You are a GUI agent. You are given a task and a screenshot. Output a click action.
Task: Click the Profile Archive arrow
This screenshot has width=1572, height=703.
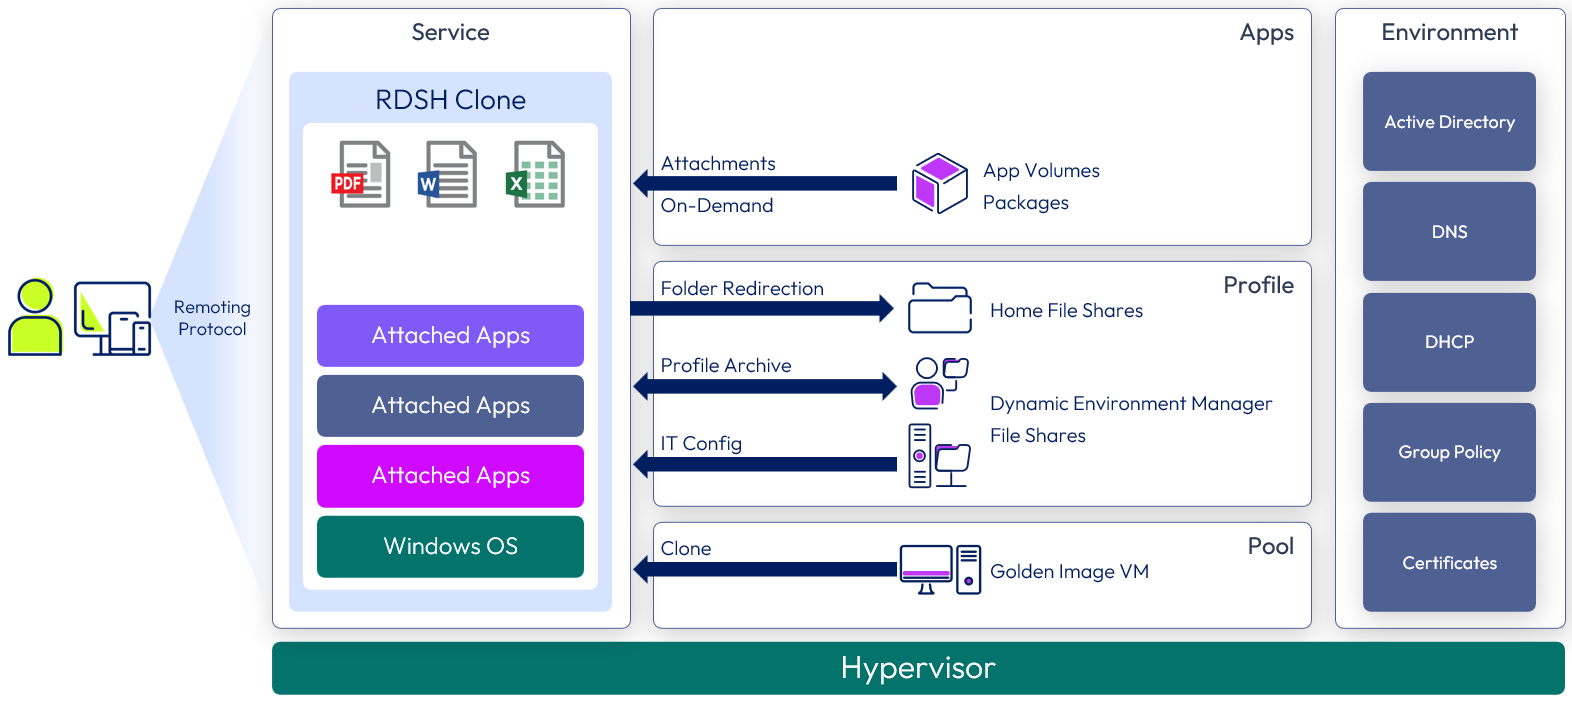(765, 386)
